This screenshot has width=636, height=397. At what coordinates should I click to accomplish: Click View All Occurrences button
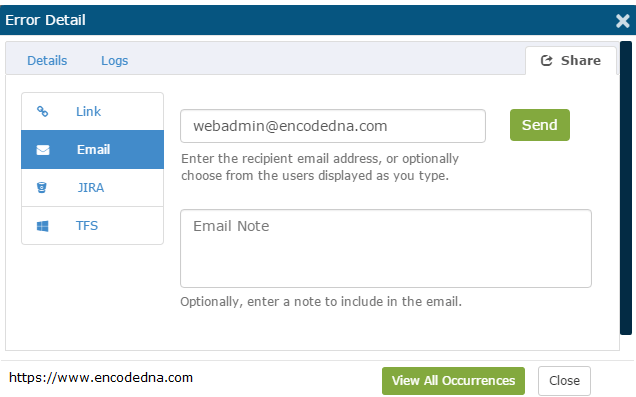(x=453, y=381)
